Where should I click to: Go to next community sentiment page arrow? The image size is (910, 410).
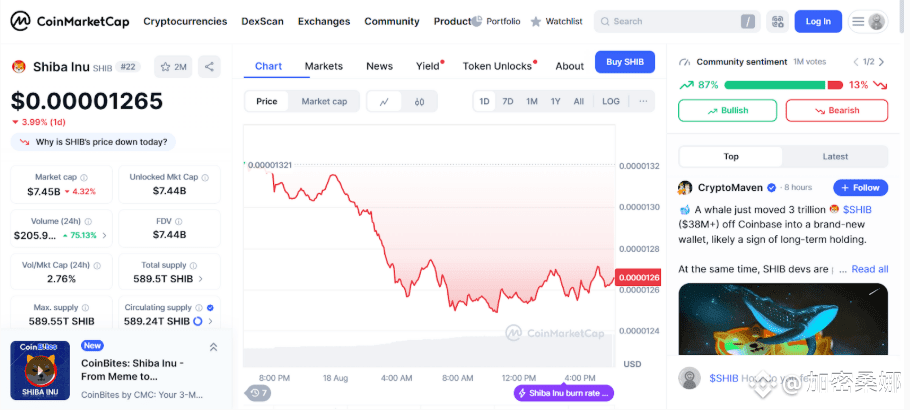882,62
